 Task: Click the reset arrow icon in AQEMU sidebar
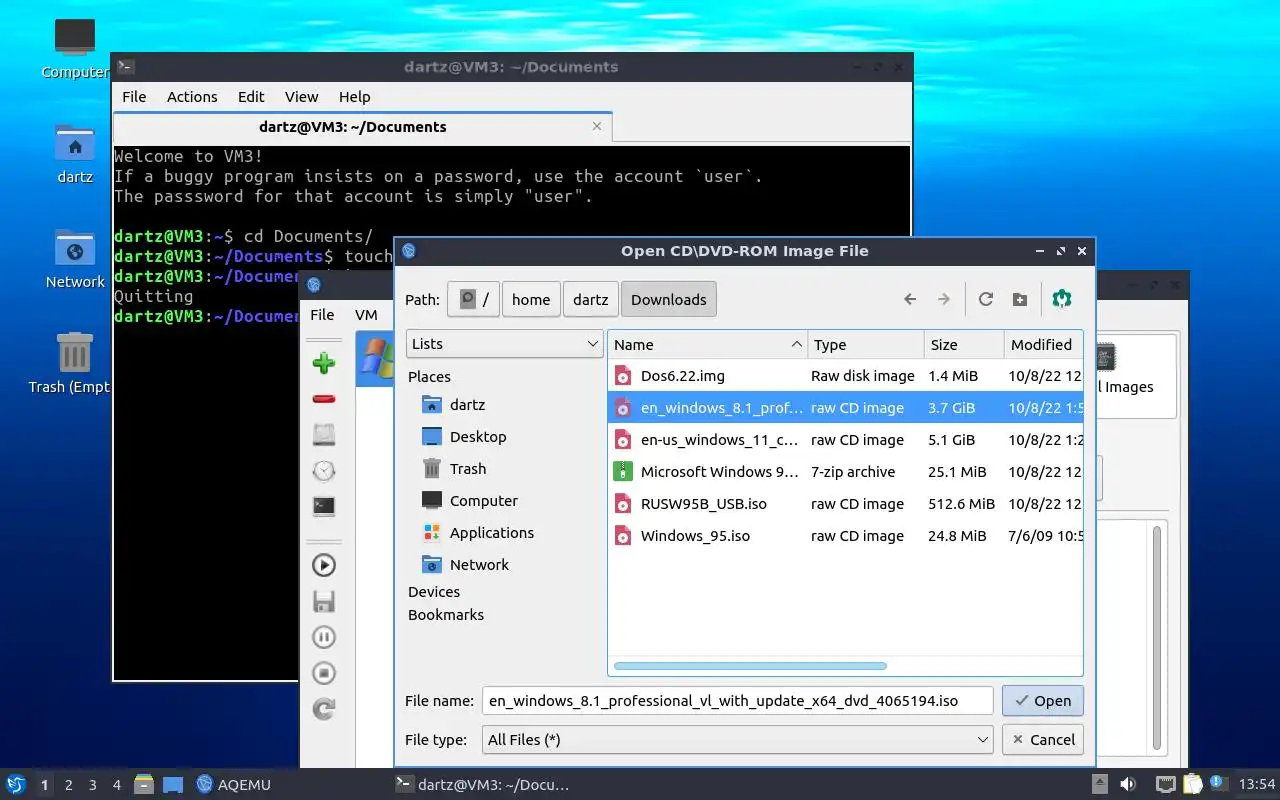(323, 709)
